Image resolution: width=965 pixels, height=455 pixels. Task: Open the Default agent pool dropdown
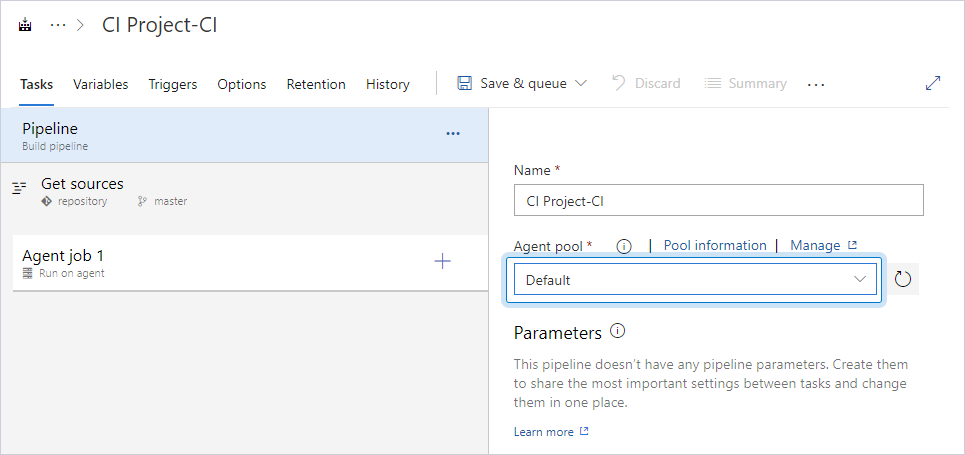[695, 280]
